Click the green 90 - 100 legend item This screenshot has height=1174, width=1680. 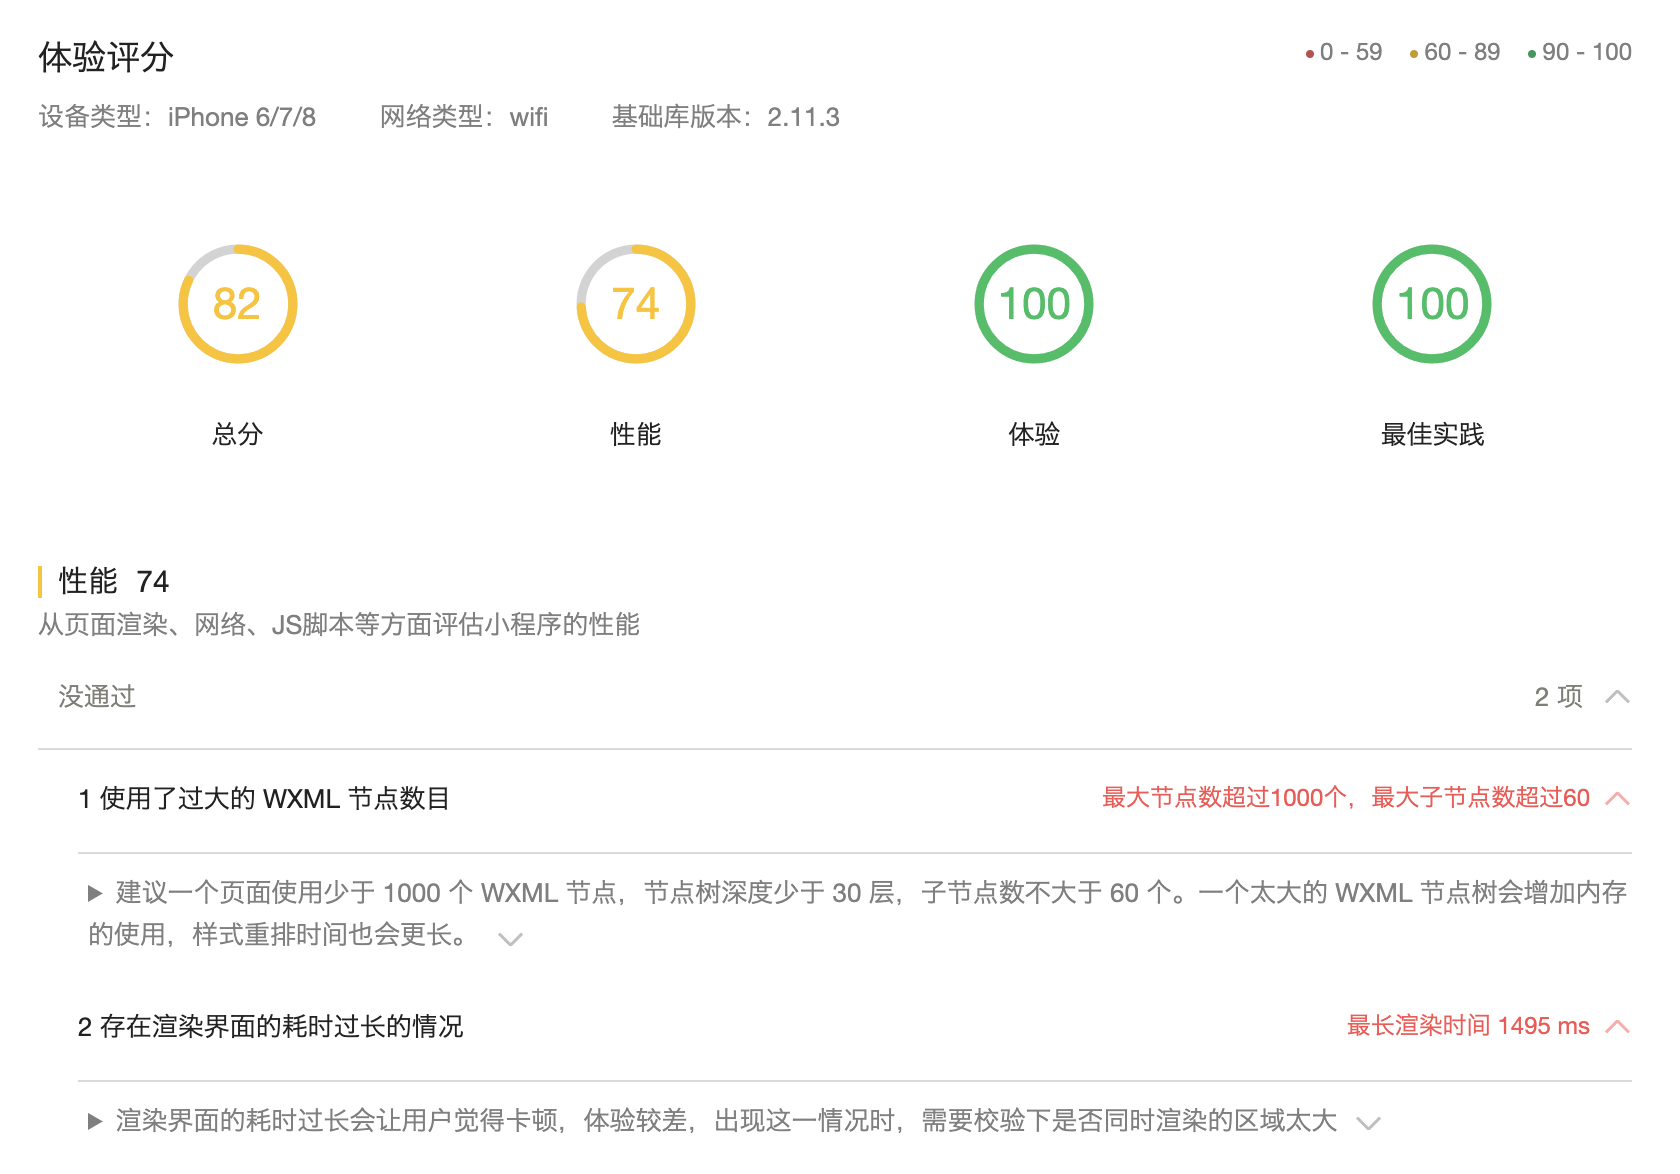click(x=1580, y=52)
